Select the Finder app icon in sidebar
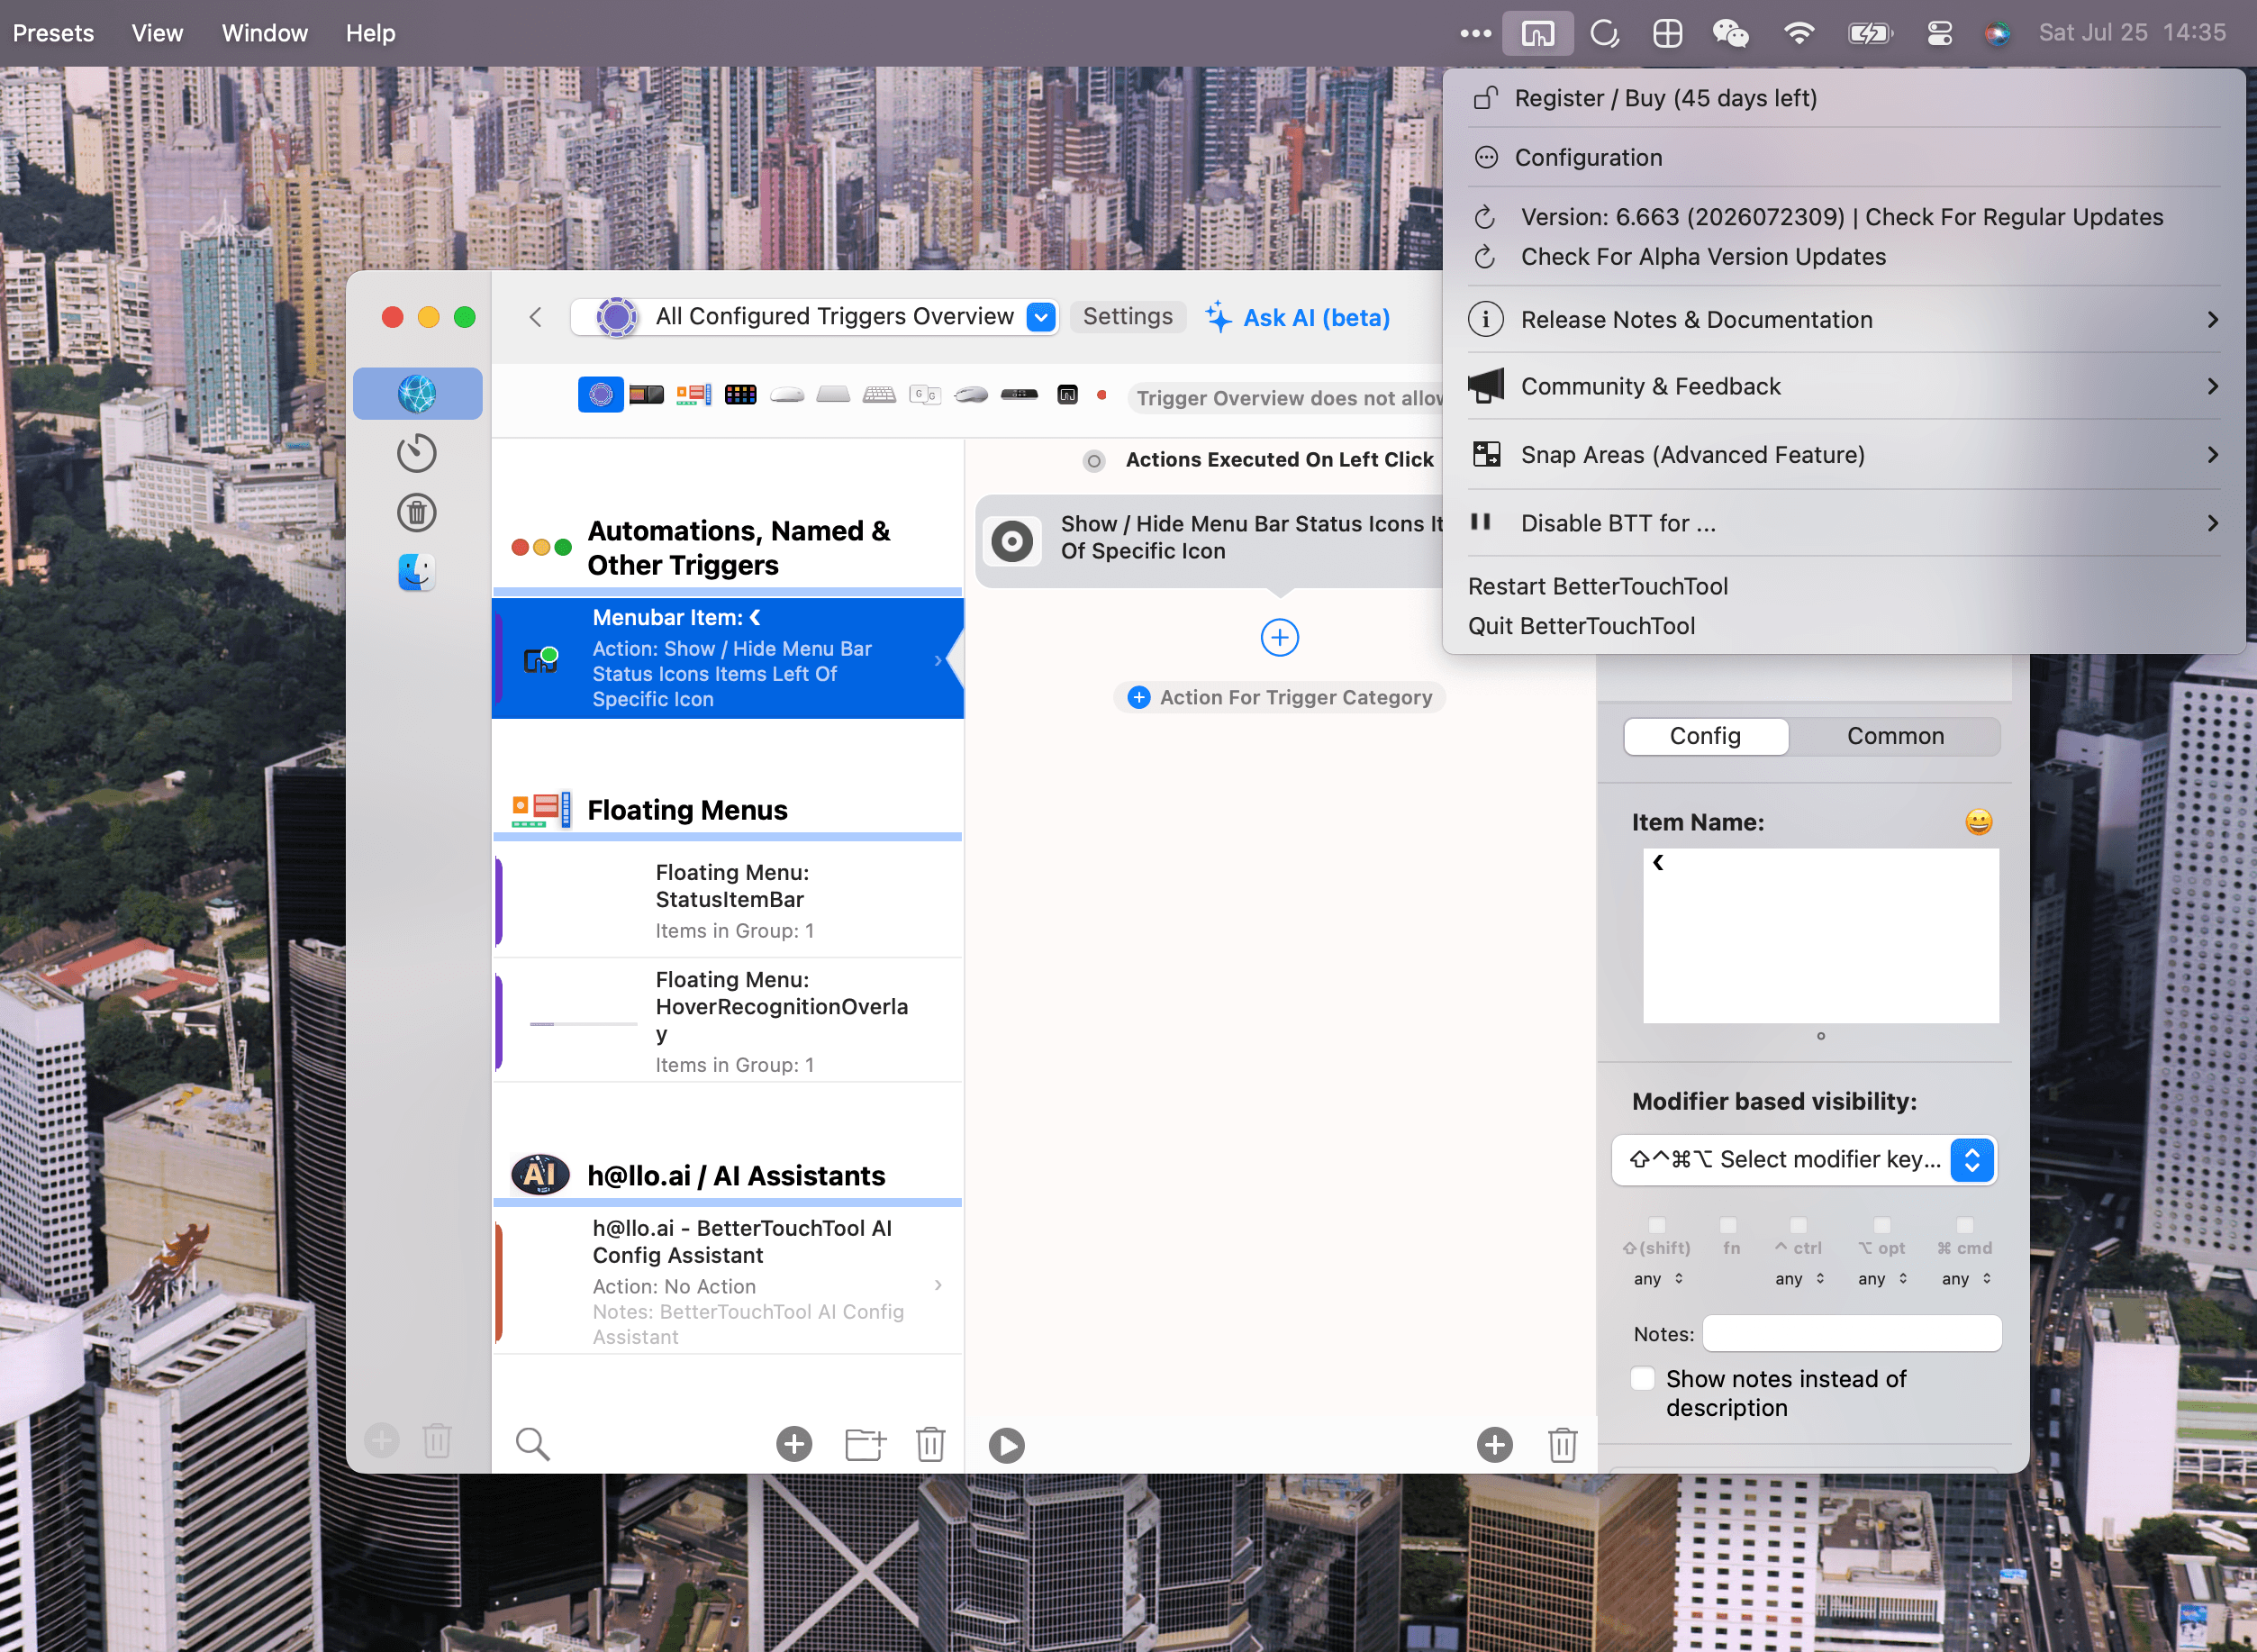 click(x=416, y=572)
